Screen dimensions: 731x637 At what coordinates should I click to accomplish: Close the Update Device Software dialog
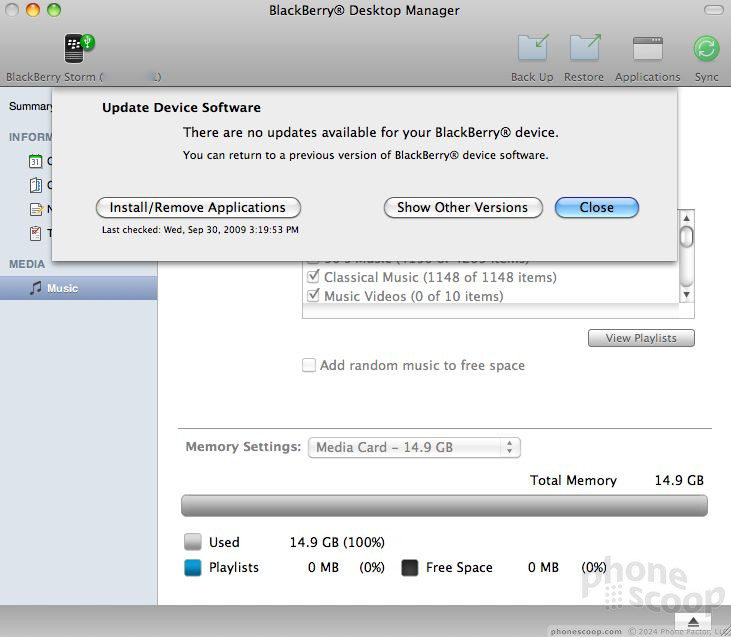[x=597, y=208]
